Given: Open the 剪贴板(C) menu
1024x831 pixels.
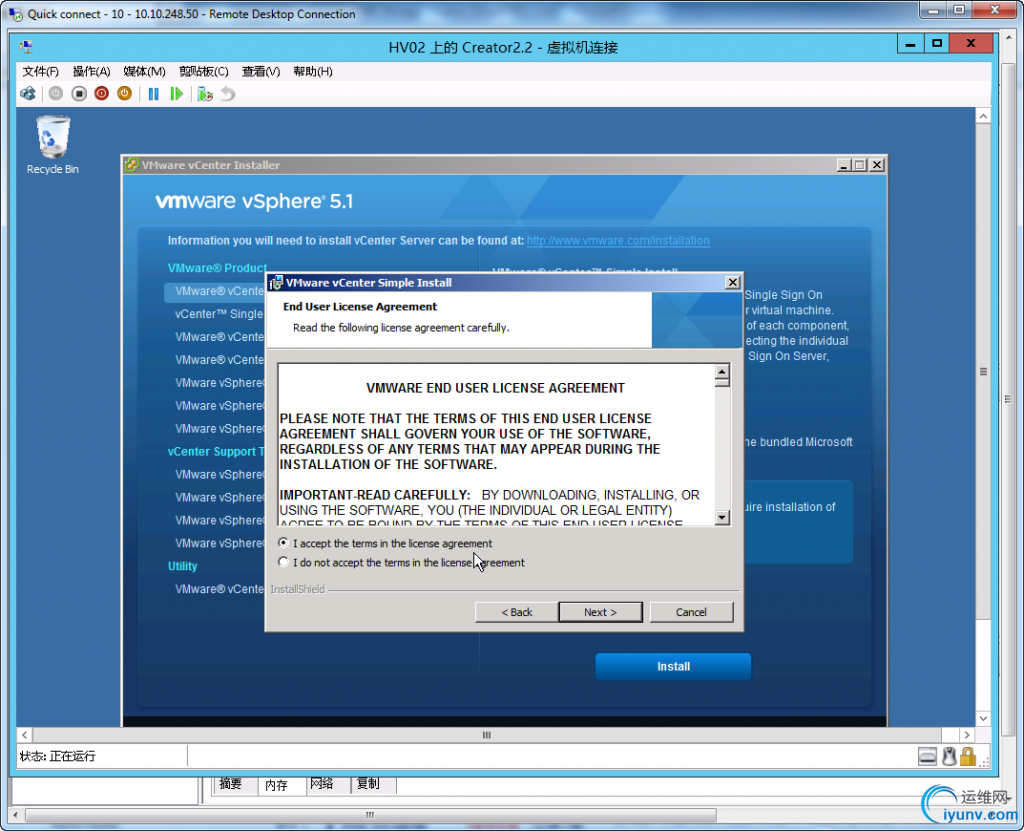Looking at the screenshot, I should (x=204, y=71).
